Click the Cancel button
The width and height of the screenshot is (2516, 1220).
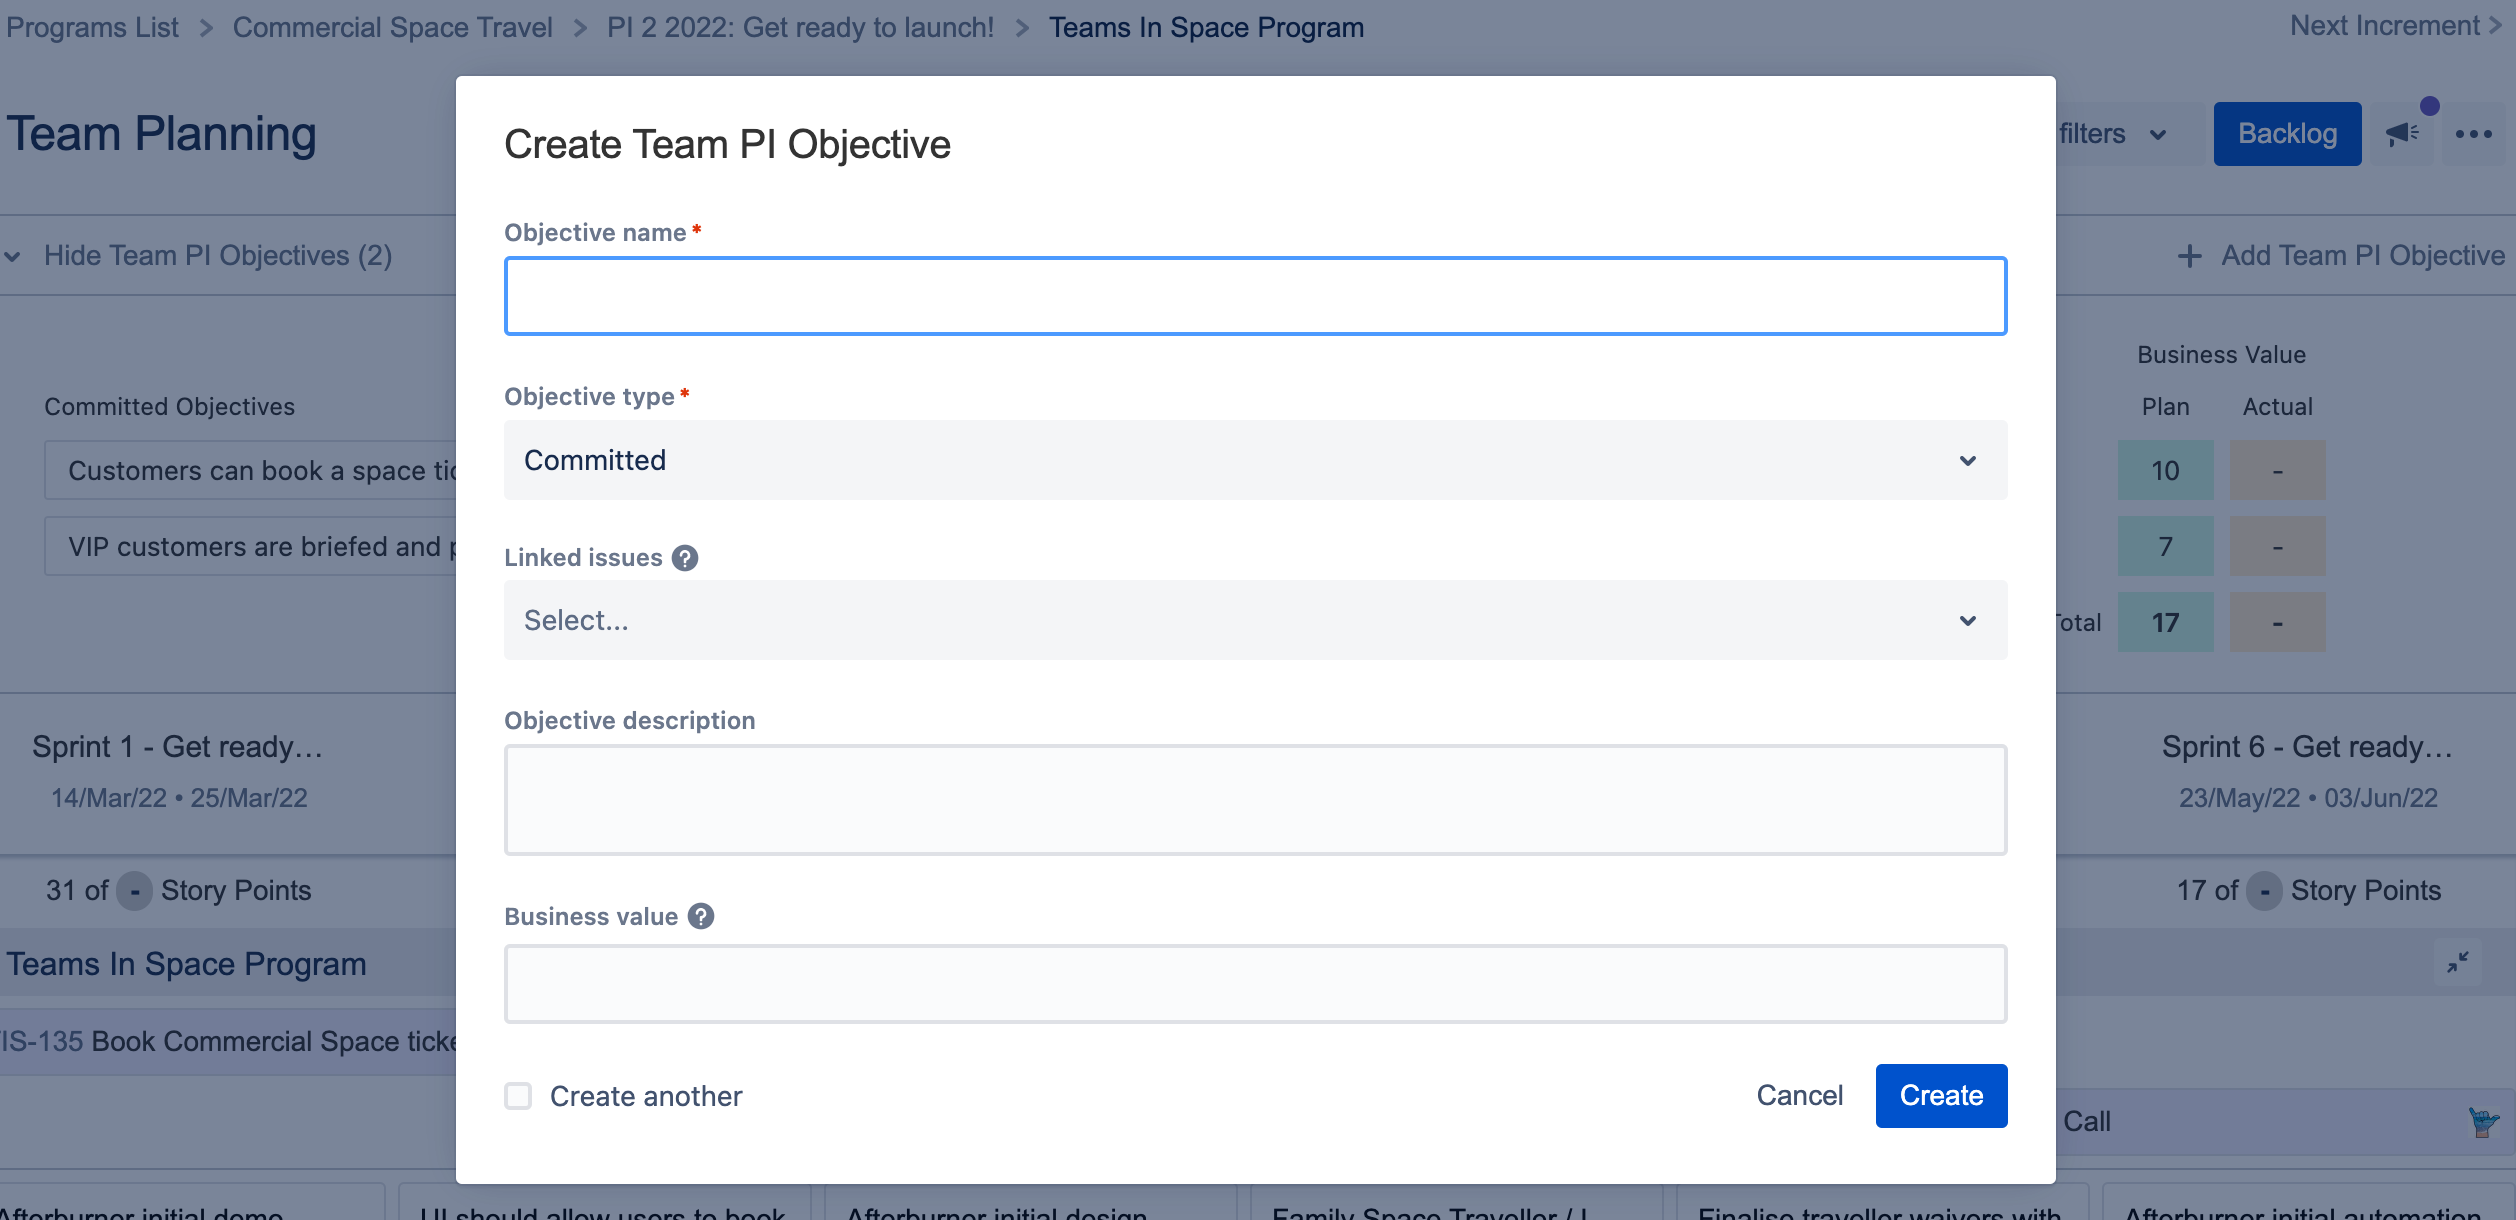(1798, 1095)
